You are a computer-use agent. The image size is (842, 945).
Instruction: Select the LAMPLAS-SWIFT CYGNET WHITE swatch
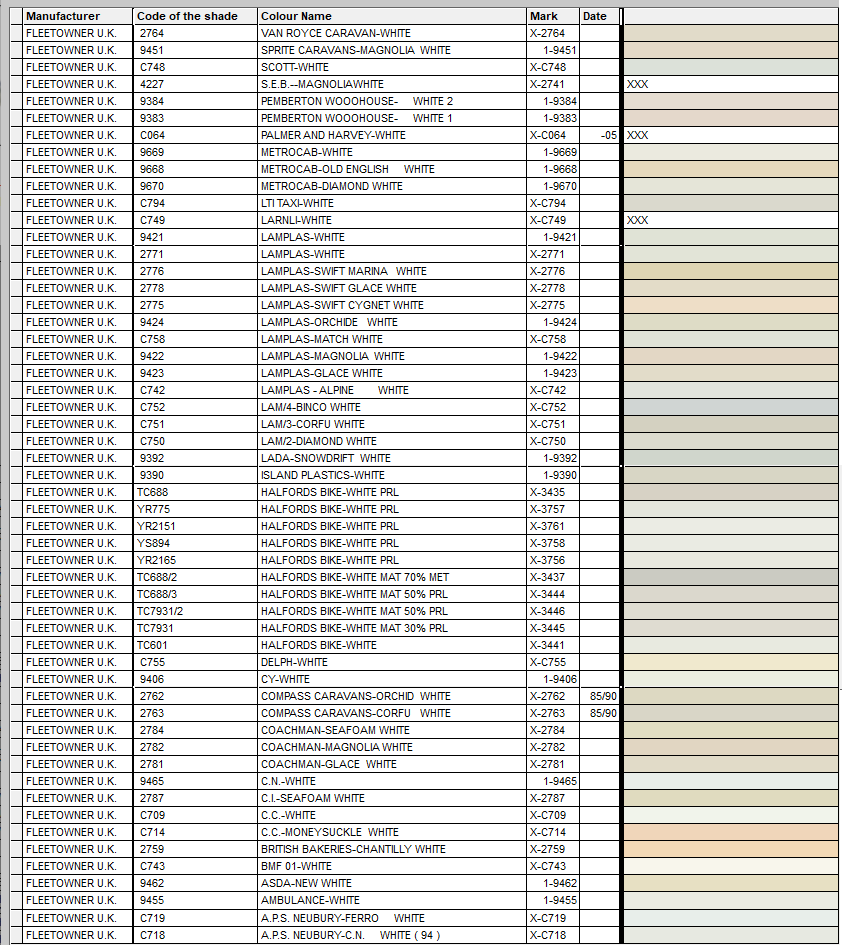coord(731,305)
